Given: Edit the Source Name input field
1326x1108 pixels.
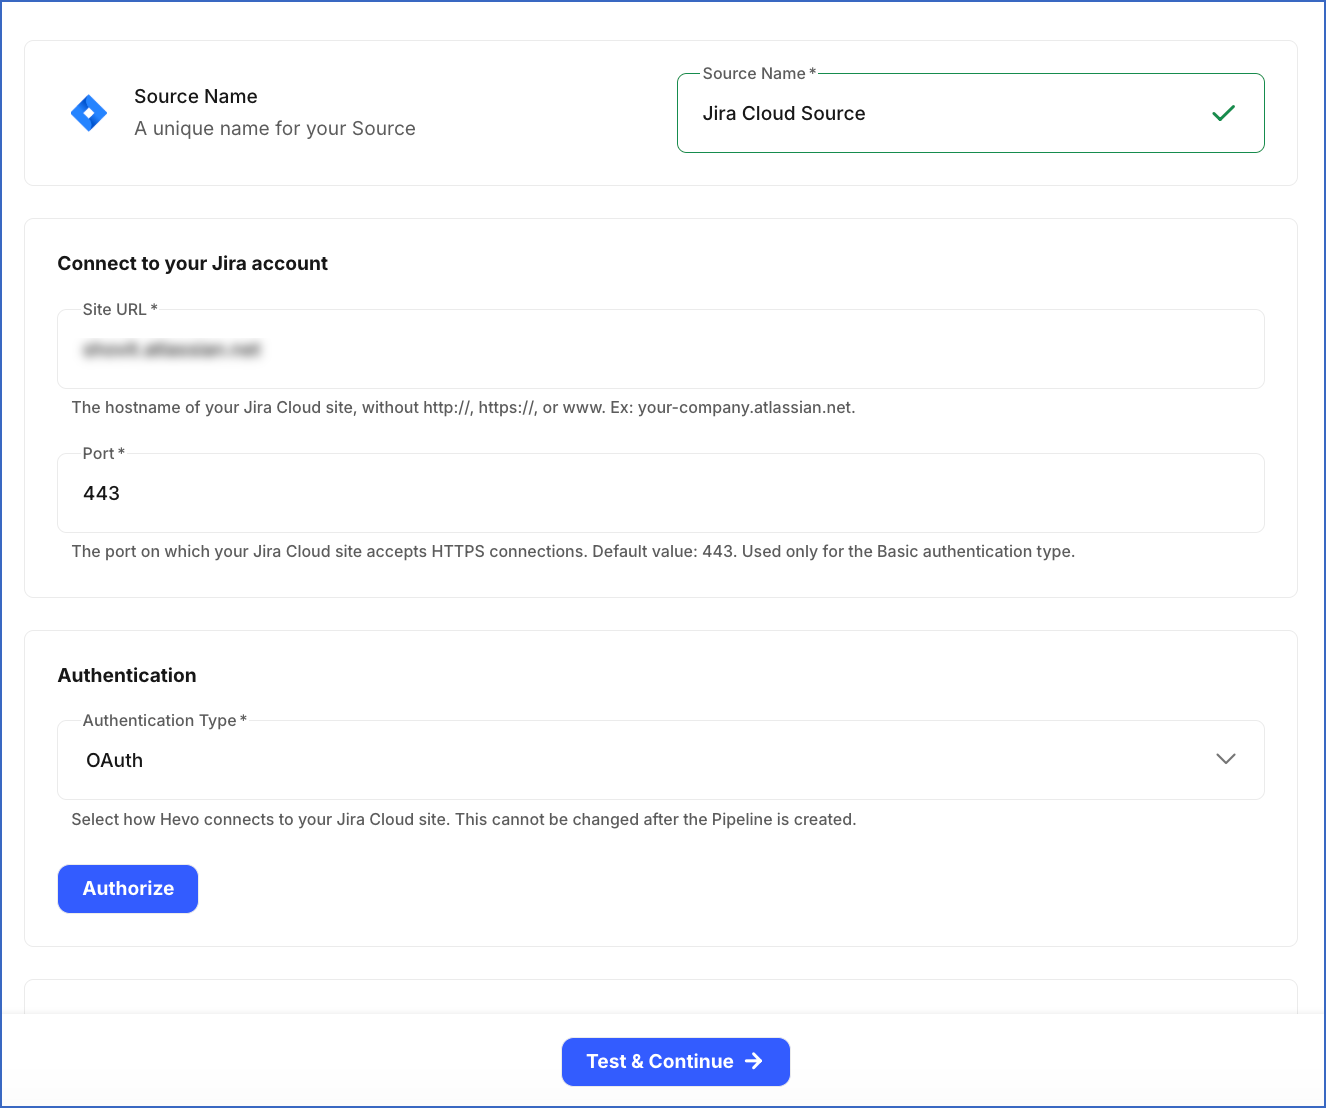Looking at the screenshot, I should click(970, 113).
